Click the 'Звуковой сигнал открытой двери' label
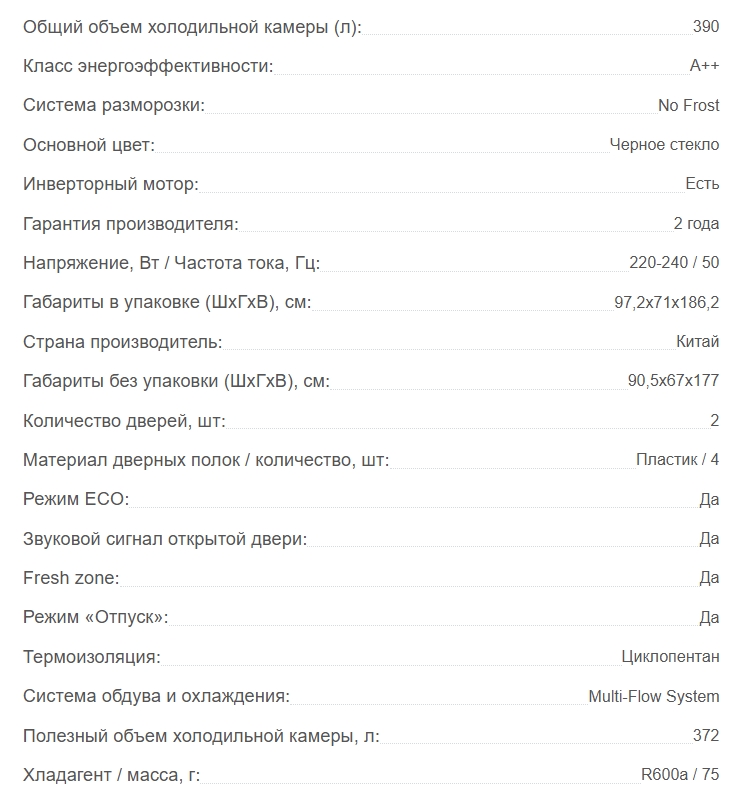The height and width of the screenshot is (795, 738). (x=165, y=538)
